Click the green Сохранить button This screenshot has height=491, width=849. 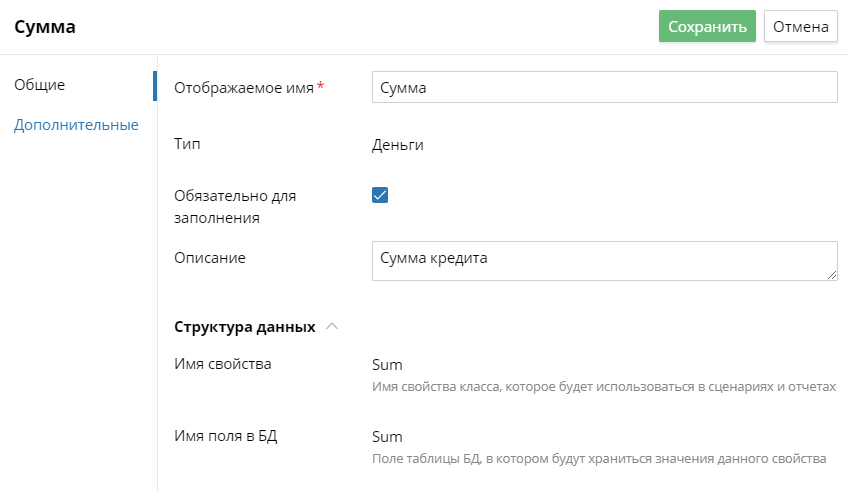click(x=707, y=26)
